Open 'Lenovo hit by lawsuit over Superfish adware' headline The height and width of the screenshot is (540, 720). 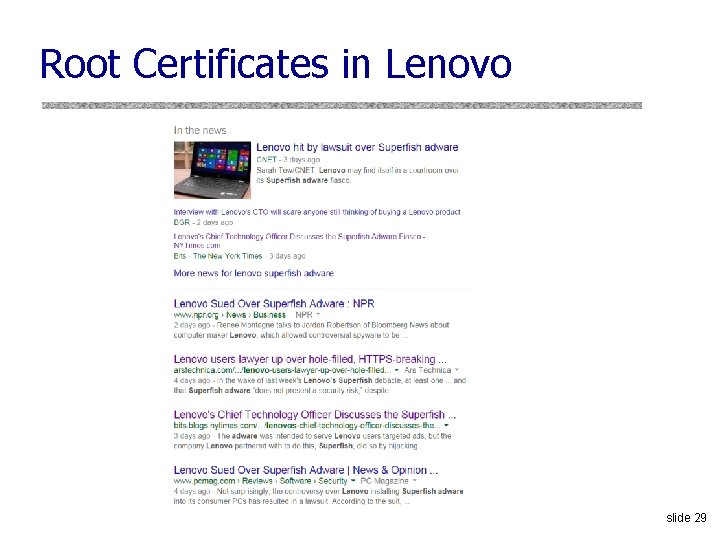click(x=357, y=147)
